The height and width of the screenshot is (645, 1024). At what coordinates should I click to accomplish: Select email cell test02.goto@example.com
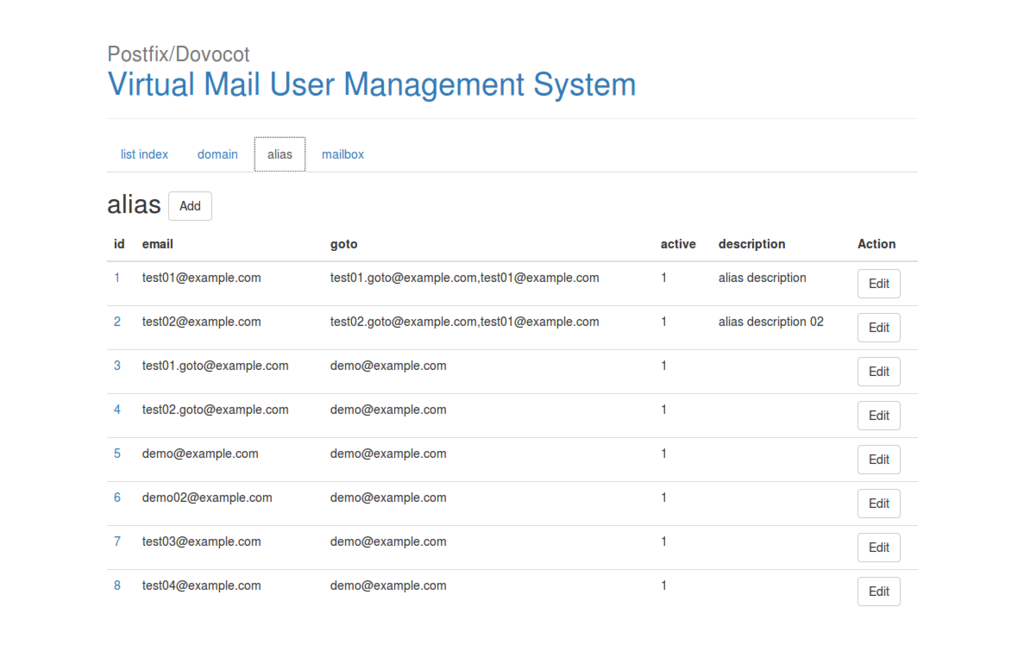215,410
